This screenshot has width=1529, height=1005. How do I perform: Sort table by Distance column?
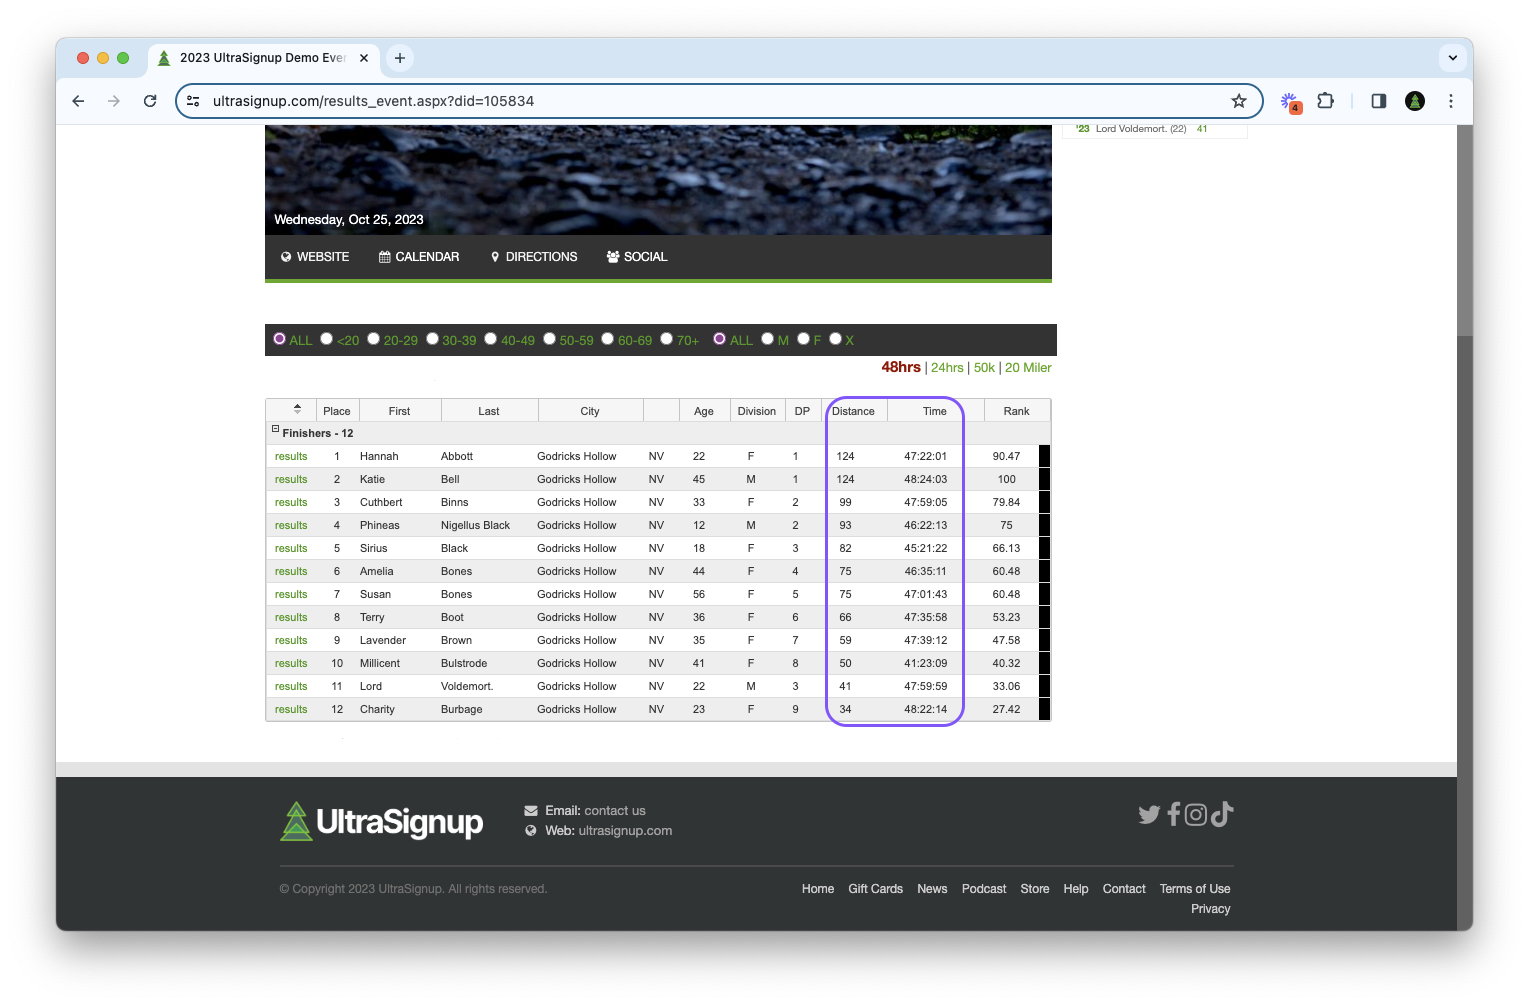pyautogui.click(x=853, y=411)
